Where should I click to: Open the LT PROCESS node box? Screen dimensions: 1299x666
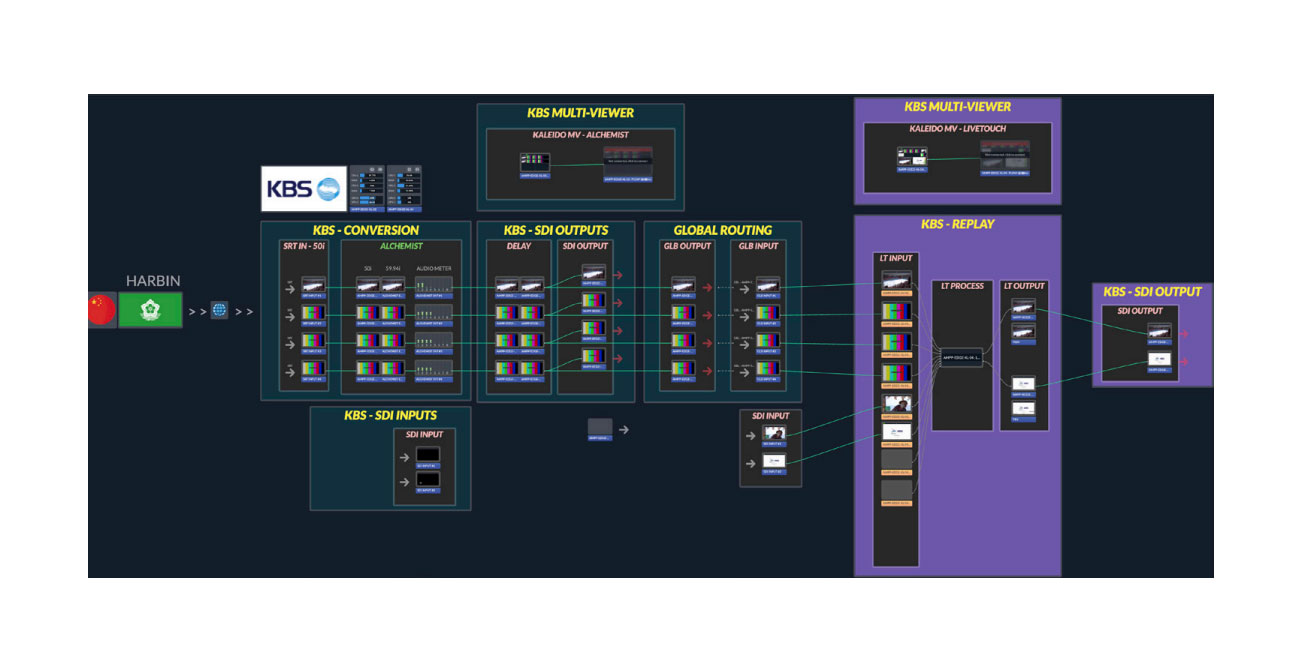pos(961,357)
